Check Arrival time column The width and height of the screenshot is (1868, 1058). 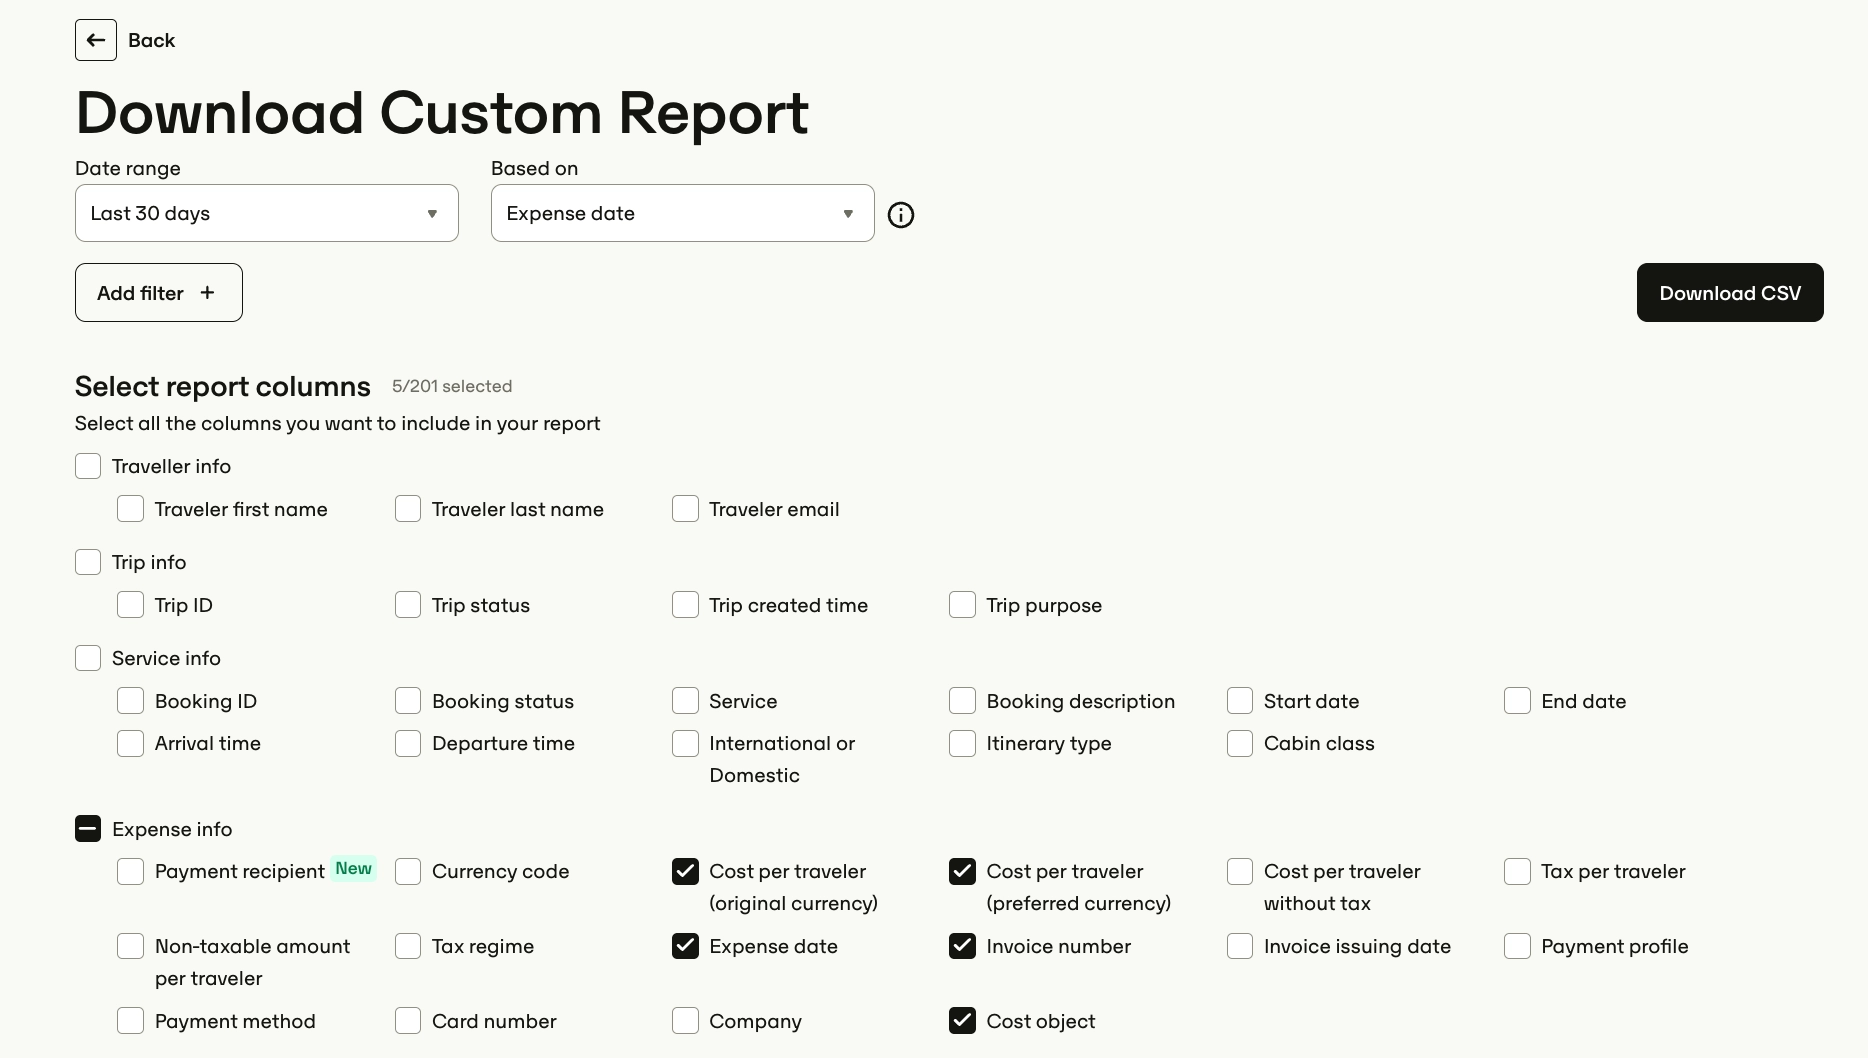point(130,743)
